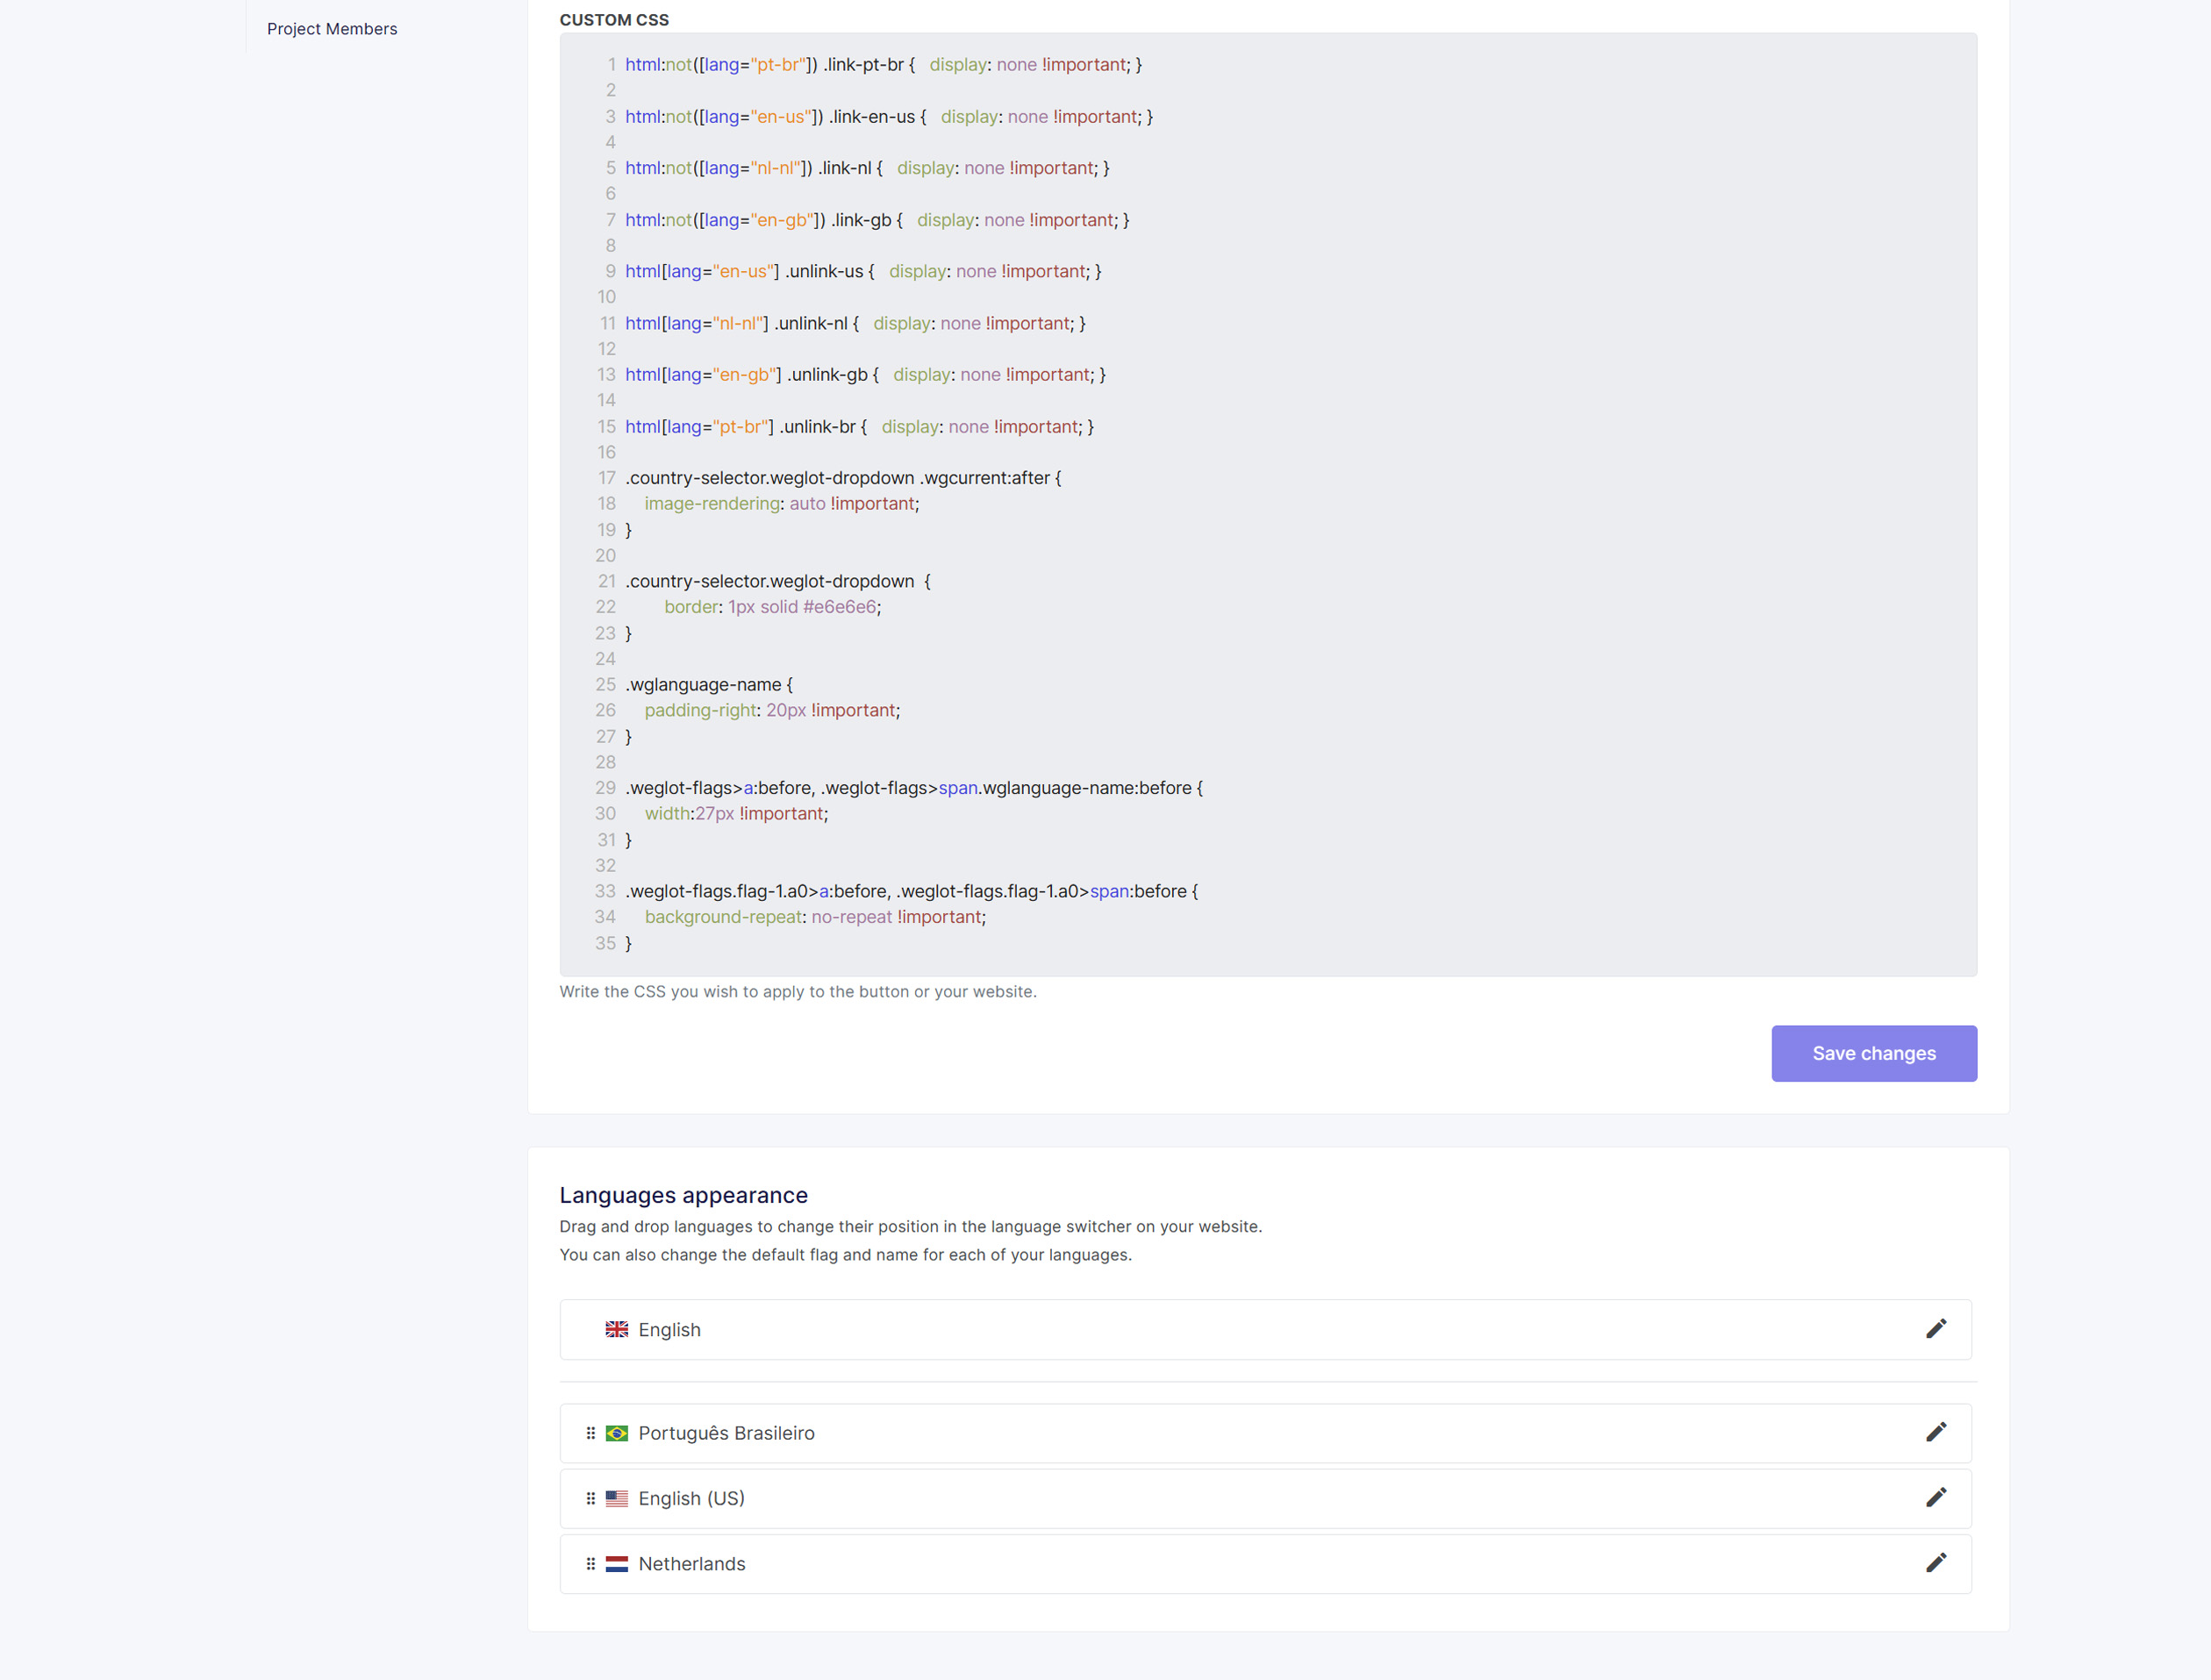This screenshot has height=1680, width=2211.
Task: Select the English default language row
Action: pyautogui.click(x=1200, y=1329)
